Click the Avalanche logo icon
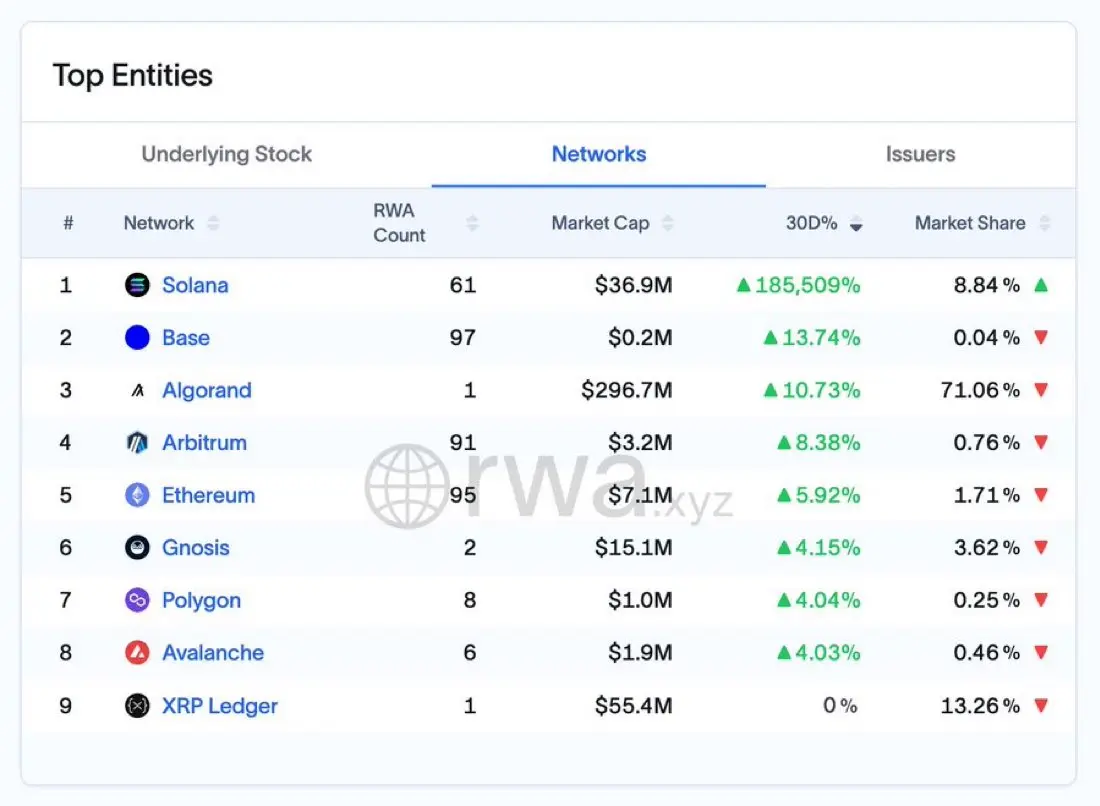1100x806 pixels. coord(137,652)
